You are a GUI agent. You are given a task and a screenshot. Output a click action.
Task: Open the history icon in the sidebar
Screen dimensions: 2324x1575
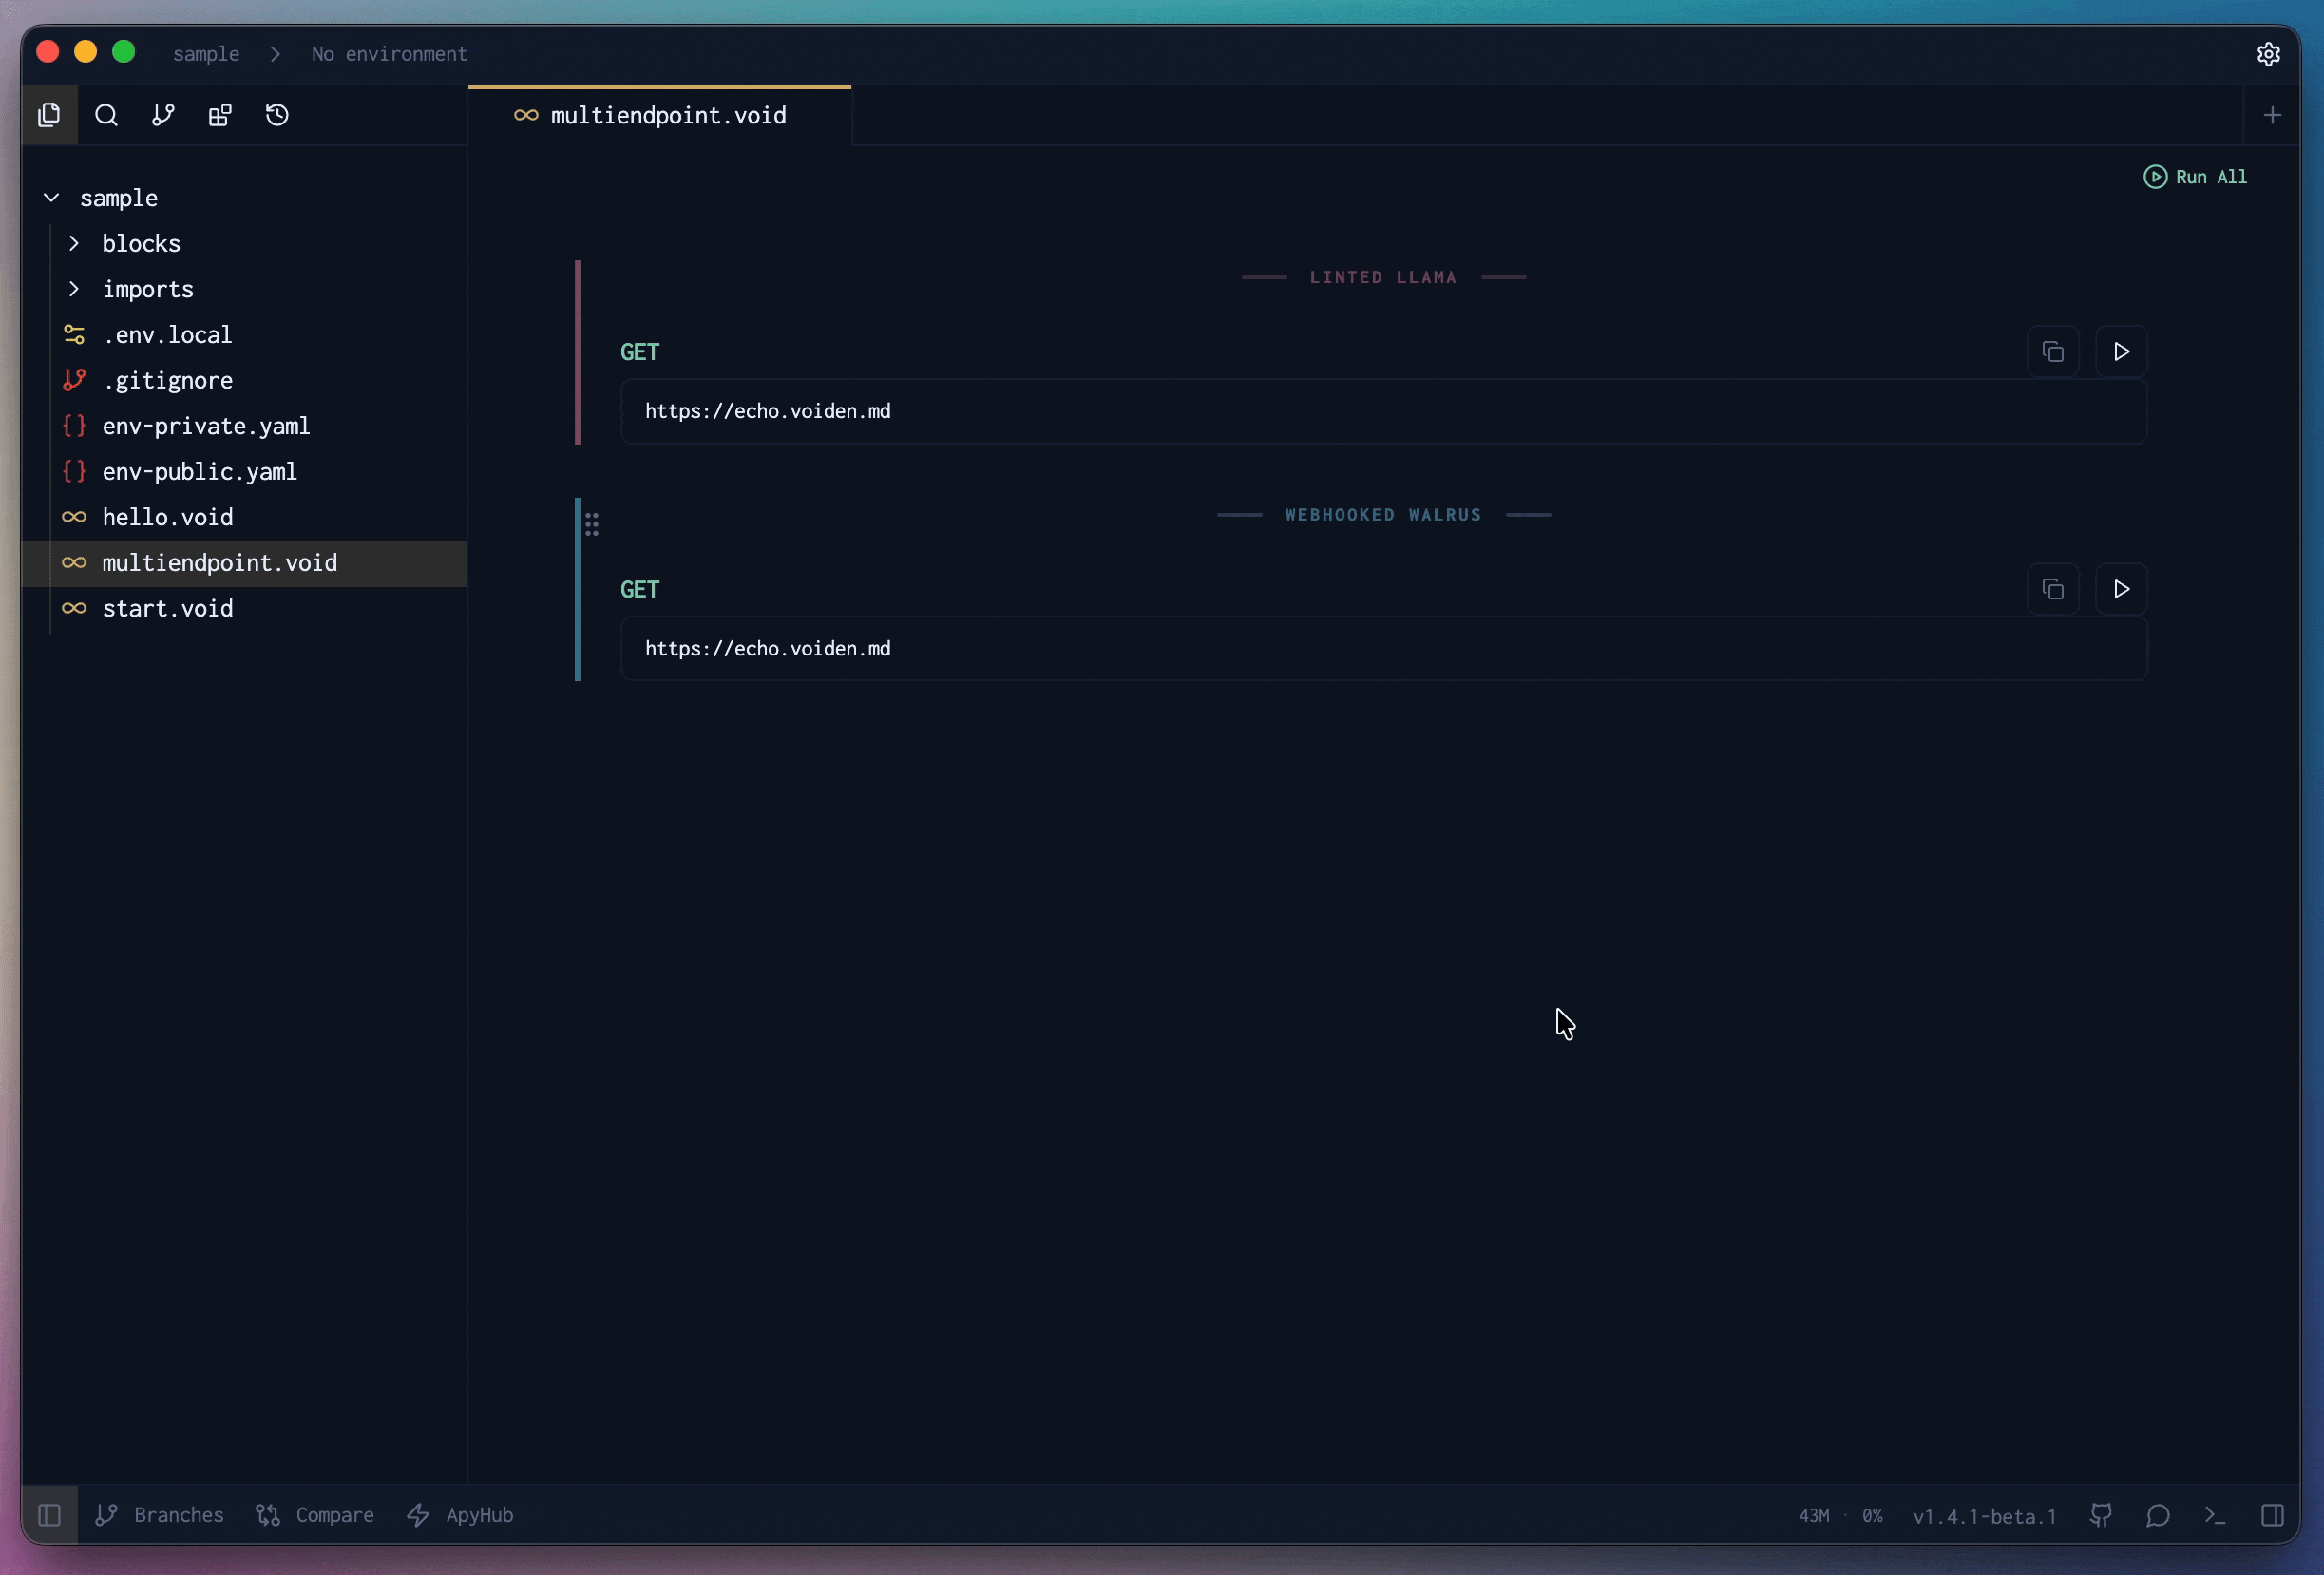[x=277, y=115]
